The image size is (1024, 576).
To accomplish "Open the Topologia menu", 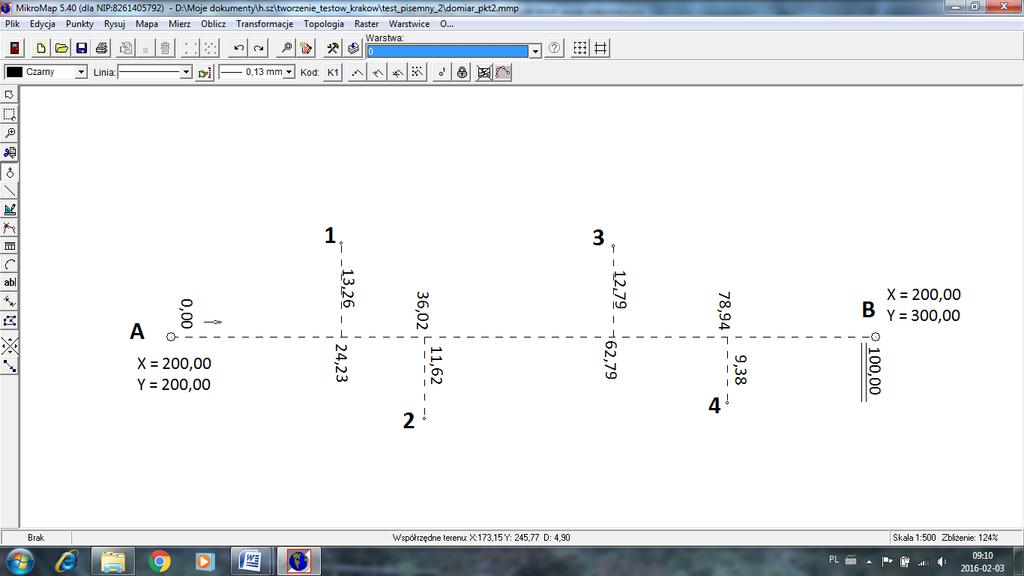I will tap(323, 24).
